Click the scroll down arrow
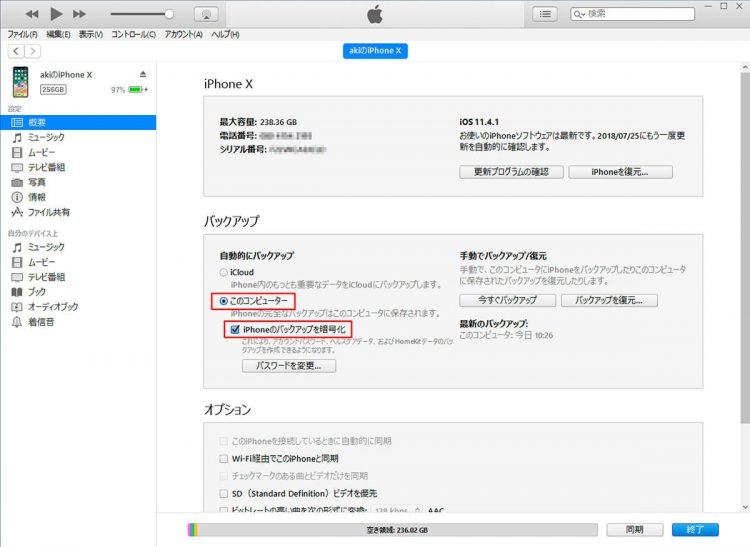The image size is (750, 547). coord(745,507)
